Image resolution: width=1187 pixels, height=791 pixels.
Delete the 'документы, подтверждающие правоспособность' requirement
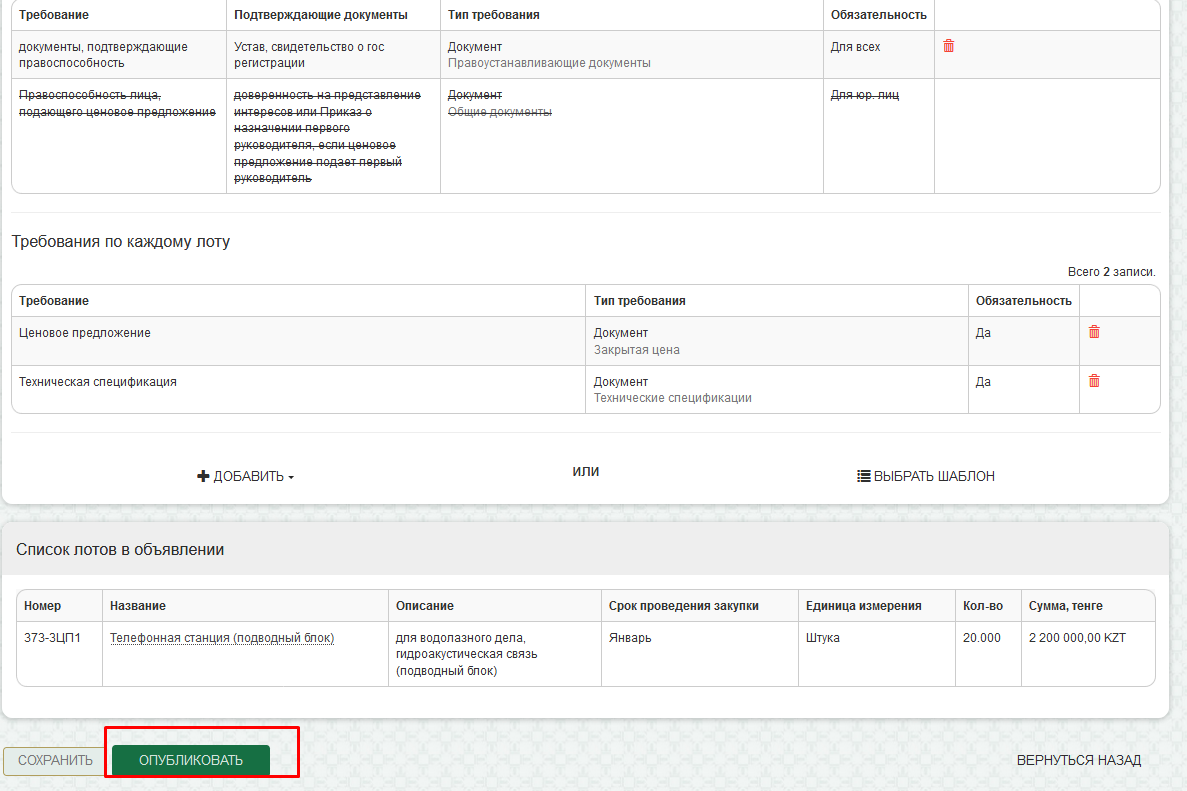point(948,46)
